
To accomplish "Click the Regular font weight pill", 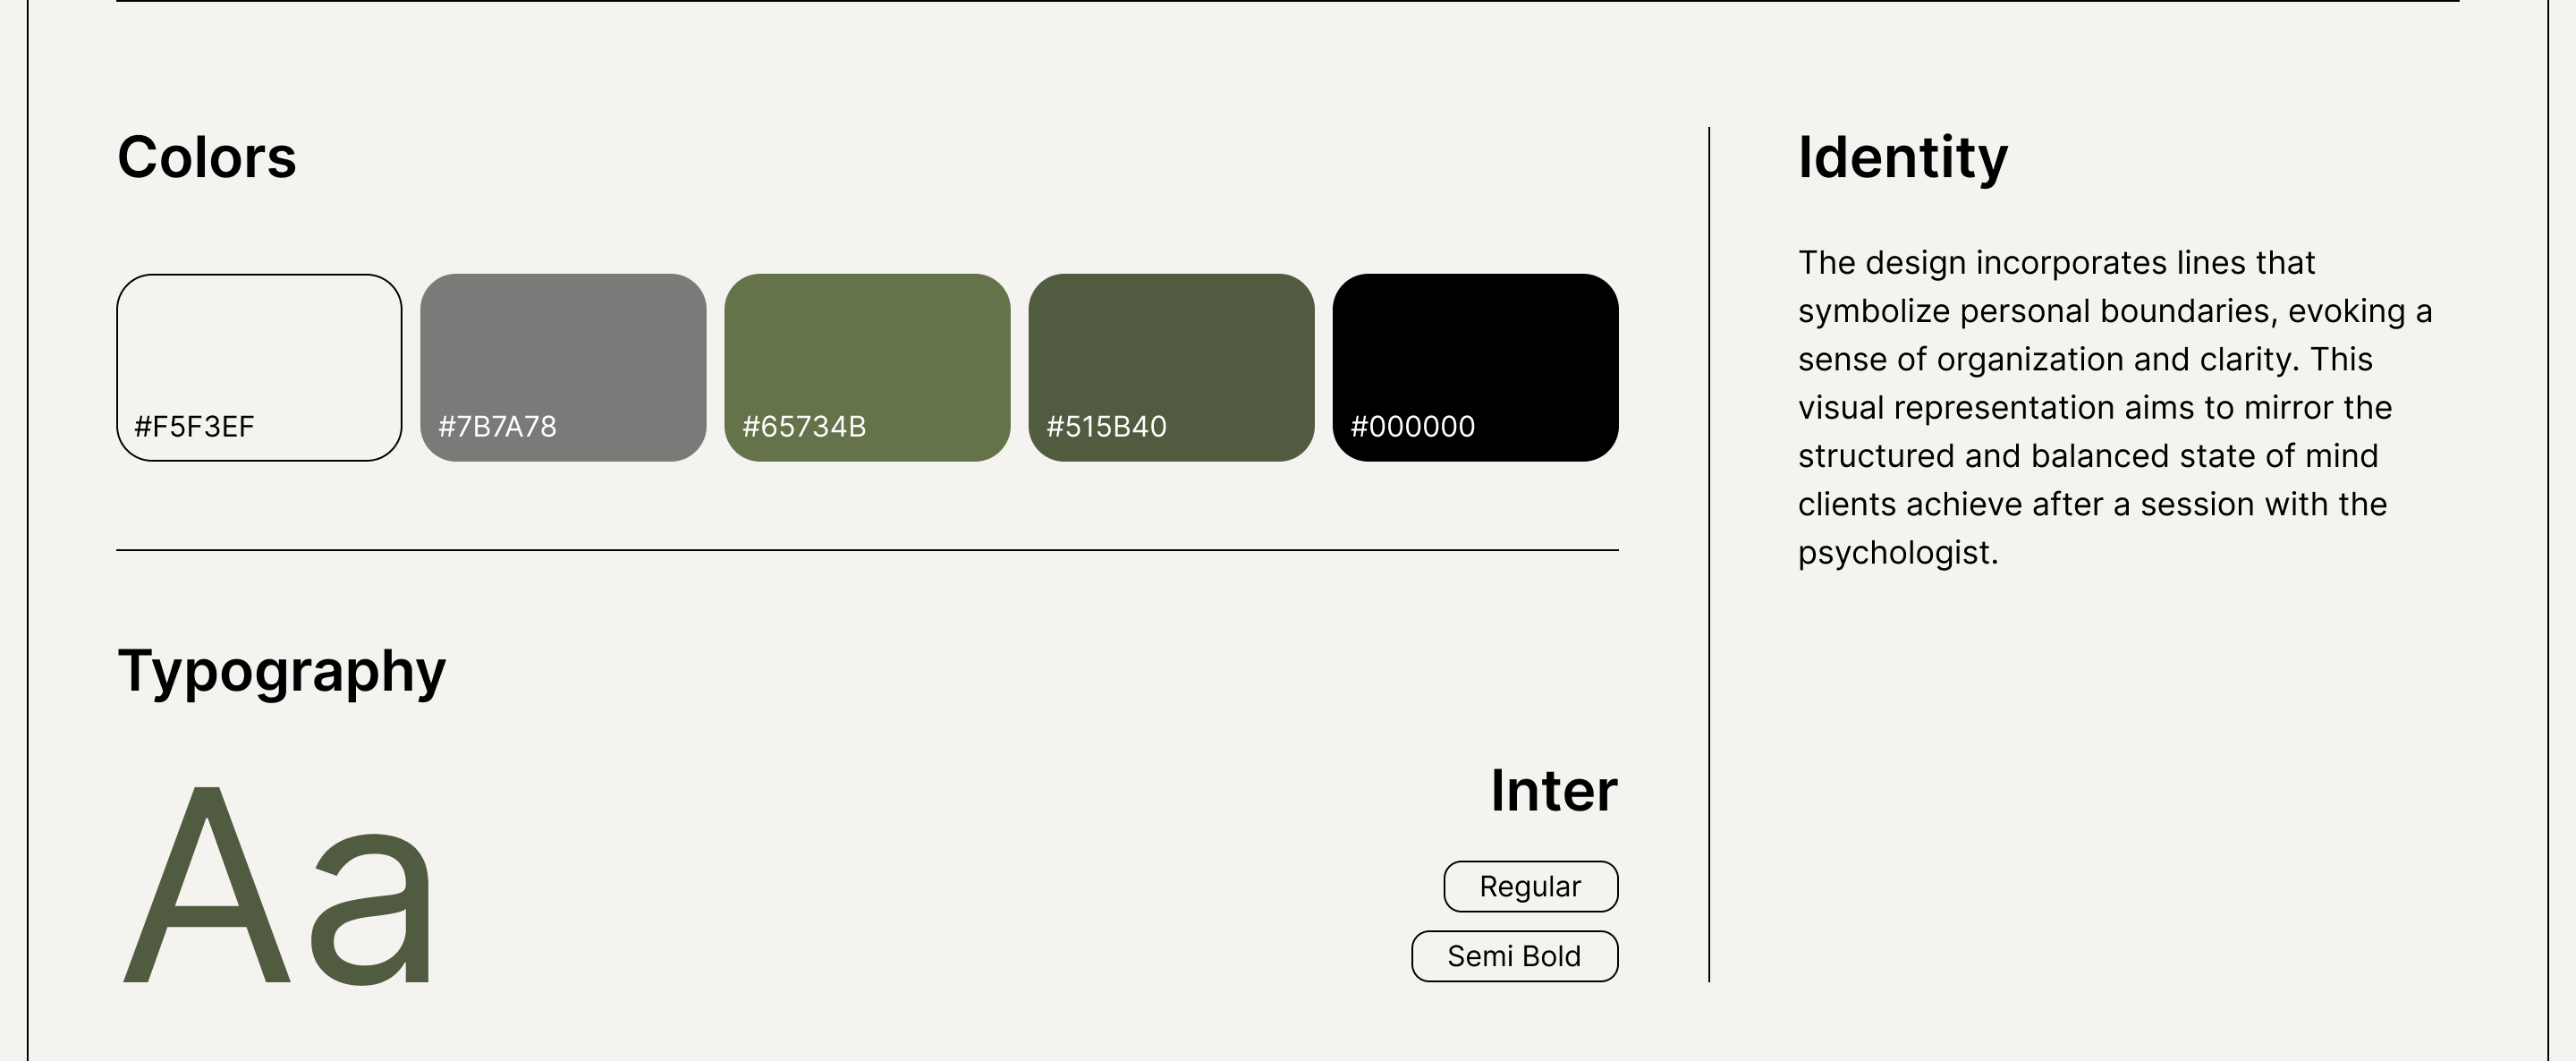I will [x=1530, y=887].
